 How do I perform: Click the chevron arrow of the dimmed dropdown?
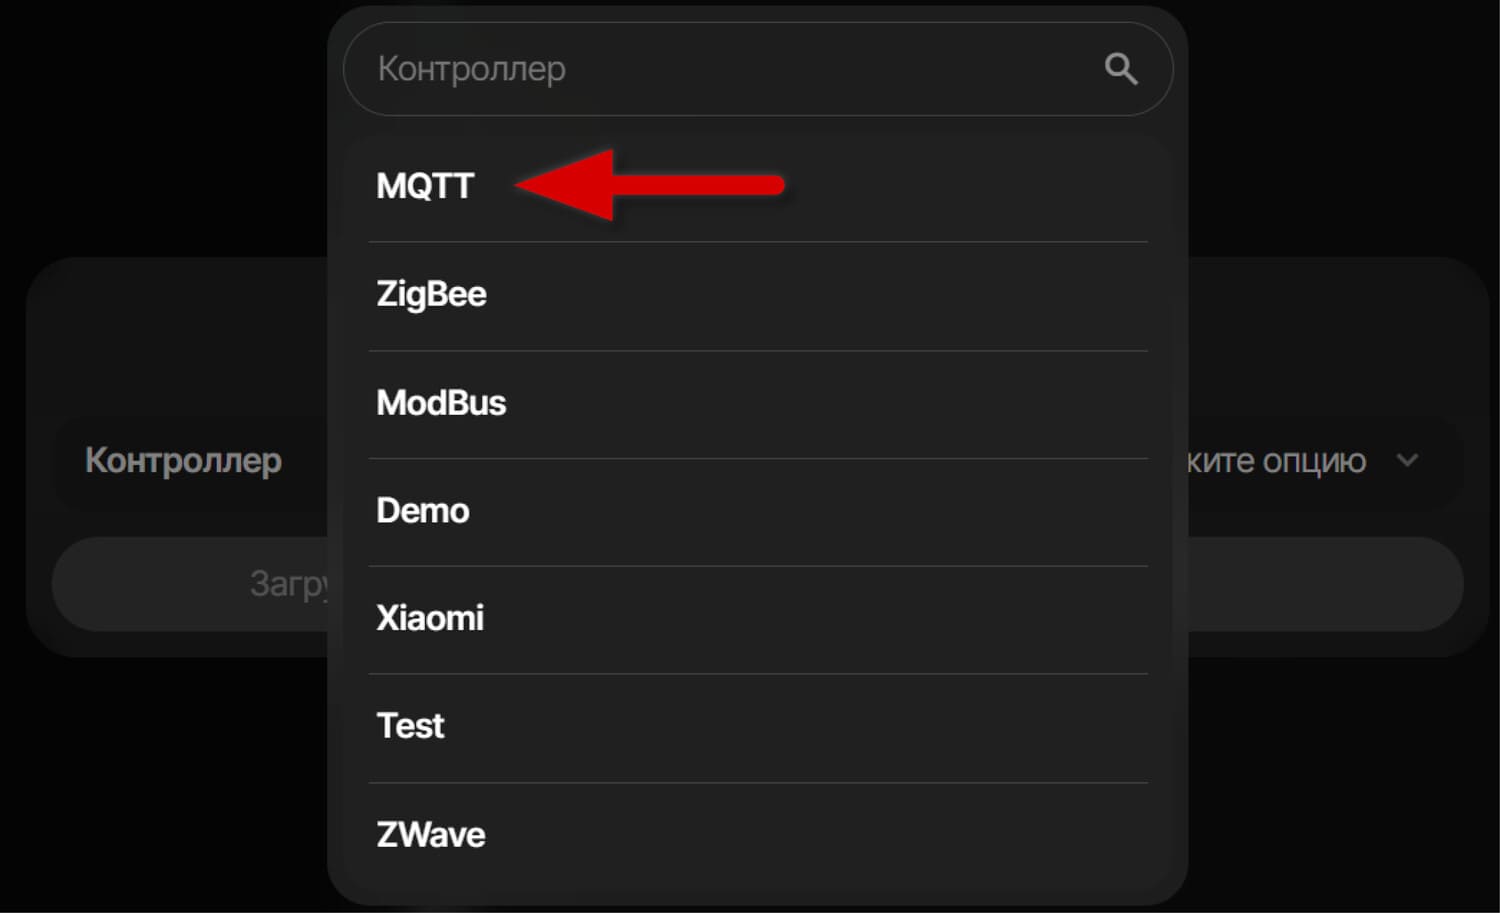[1407, 461]
